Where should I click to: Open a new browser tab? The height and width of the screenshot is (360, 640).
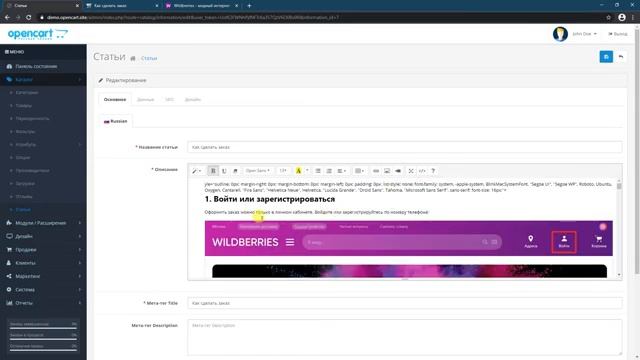(x=249, y=6)
